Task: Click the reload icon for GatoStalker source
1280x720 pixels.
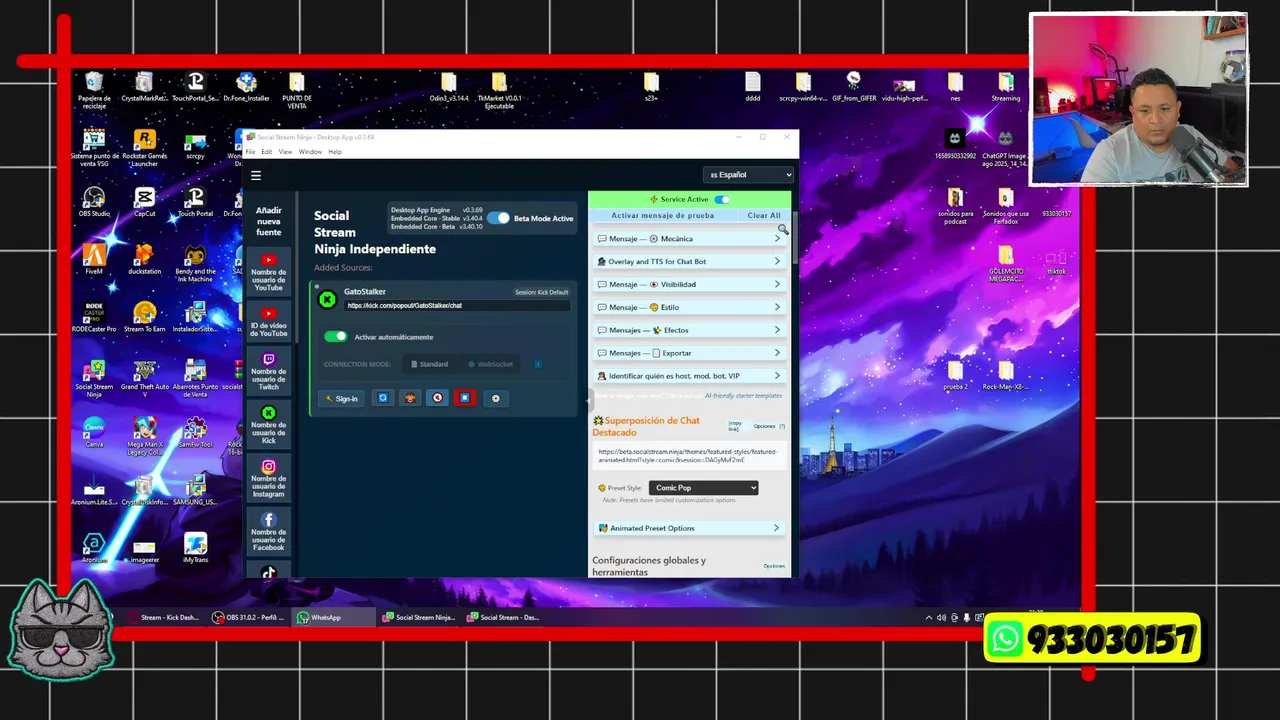Action: point(382,398)
